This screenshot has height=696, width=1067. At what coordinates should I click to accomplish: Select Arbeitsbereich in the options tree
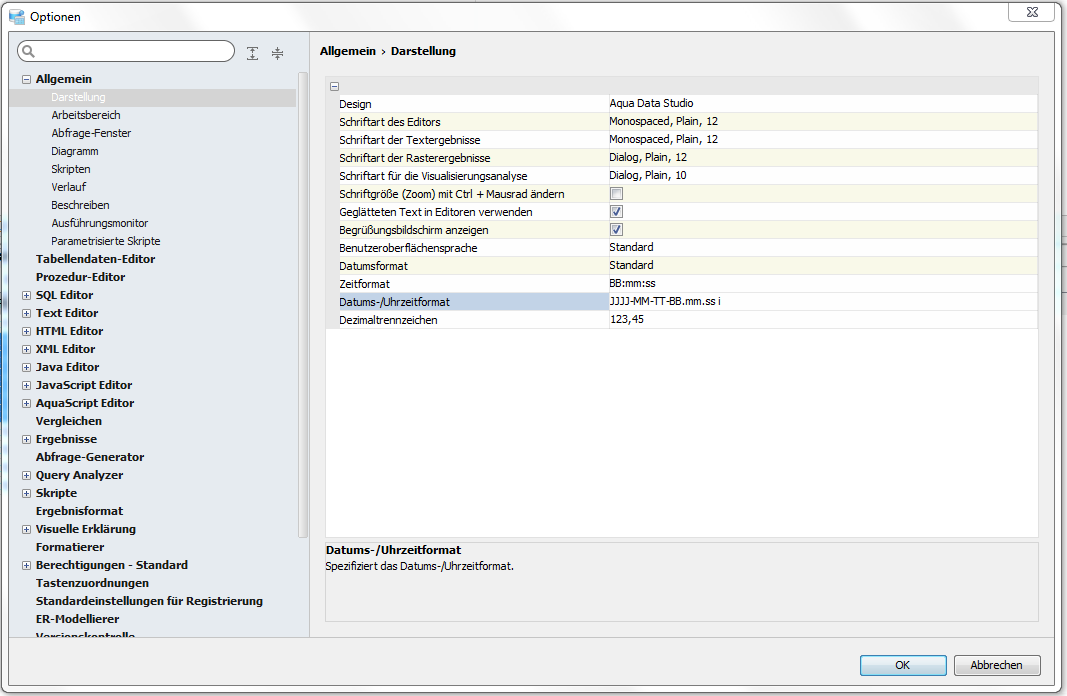coord(86,115)
